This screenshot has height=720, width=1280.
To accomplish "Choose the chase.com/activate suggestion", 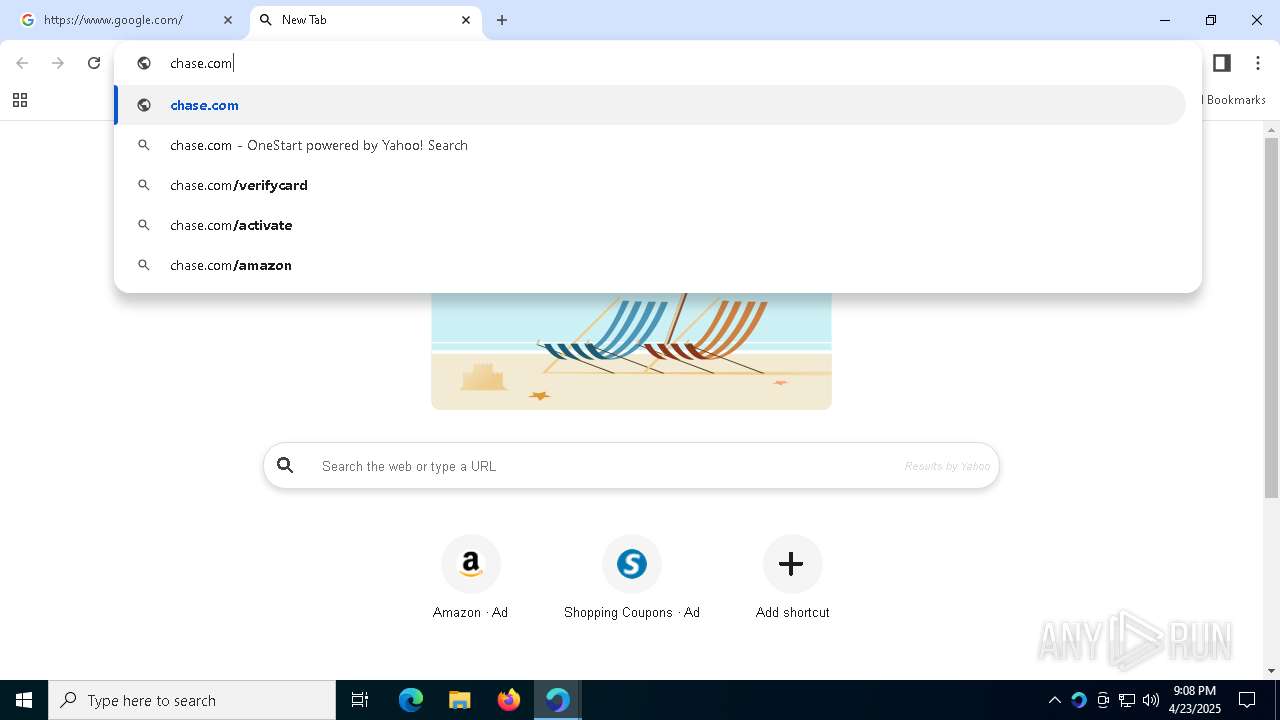I will pyautogui.click(x=651, y=225).
